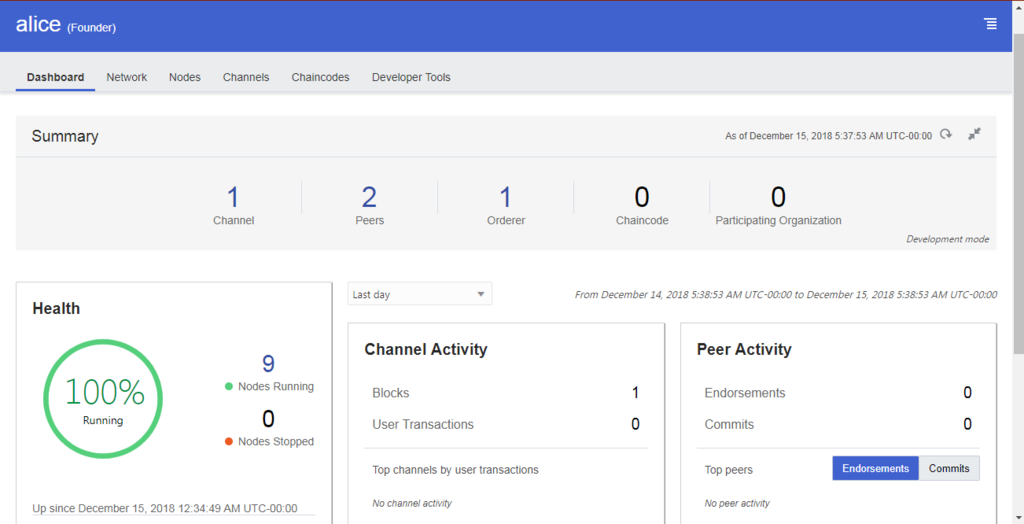Open the Developer Tools tab

pyautogui.click(x=411, y=77)
